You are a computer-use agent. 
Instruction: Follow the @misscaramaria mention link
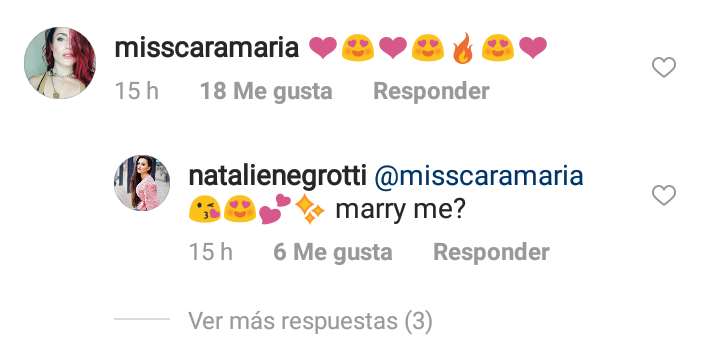(x=479, y=176)
